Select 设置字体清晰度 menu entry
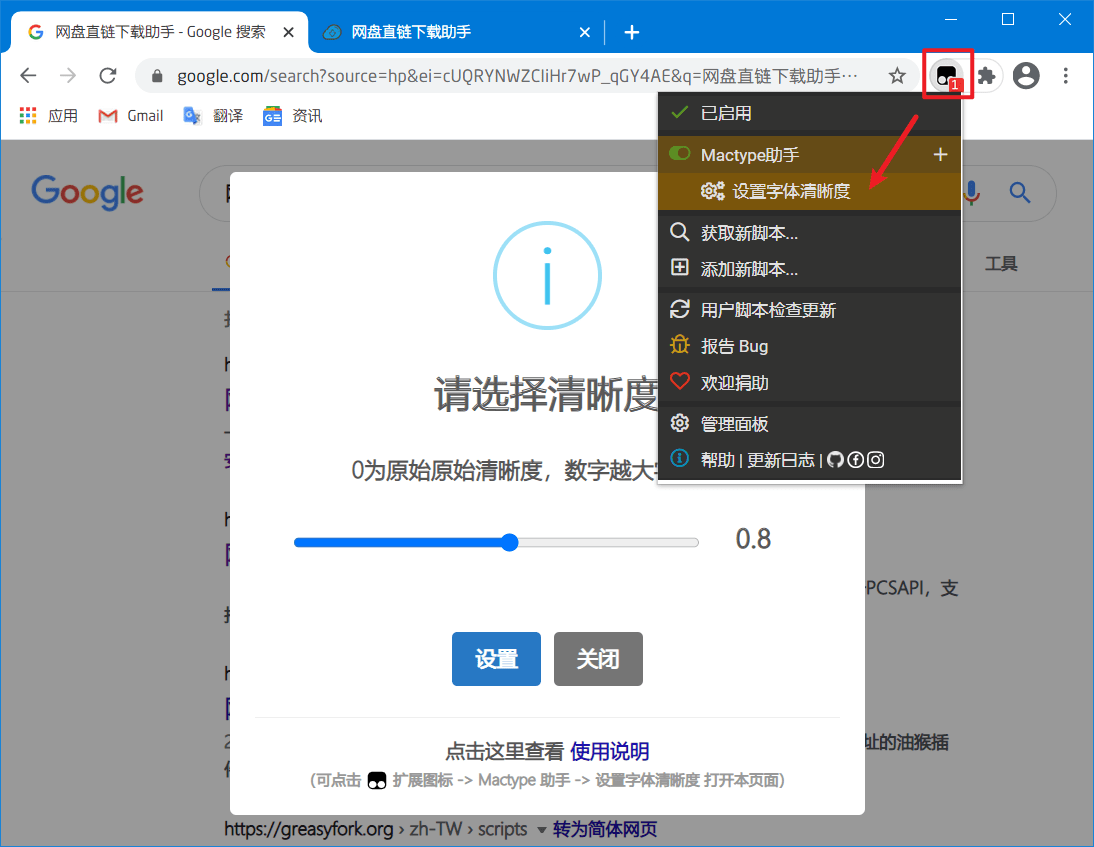 tap(790, 191)
